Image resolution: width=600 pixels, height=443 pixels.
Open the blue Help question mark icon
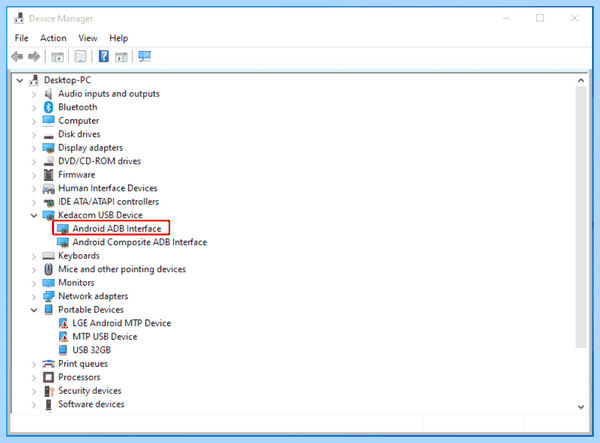104,56
